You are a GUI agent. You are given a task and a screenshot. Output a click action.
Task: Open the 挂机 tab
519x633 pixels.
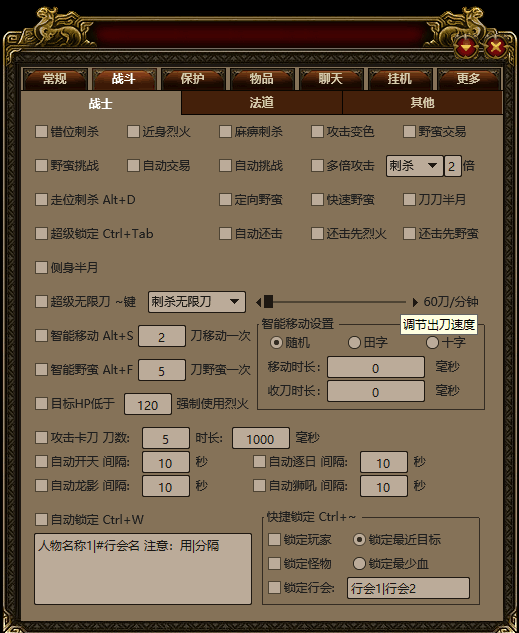pos(400,79)
